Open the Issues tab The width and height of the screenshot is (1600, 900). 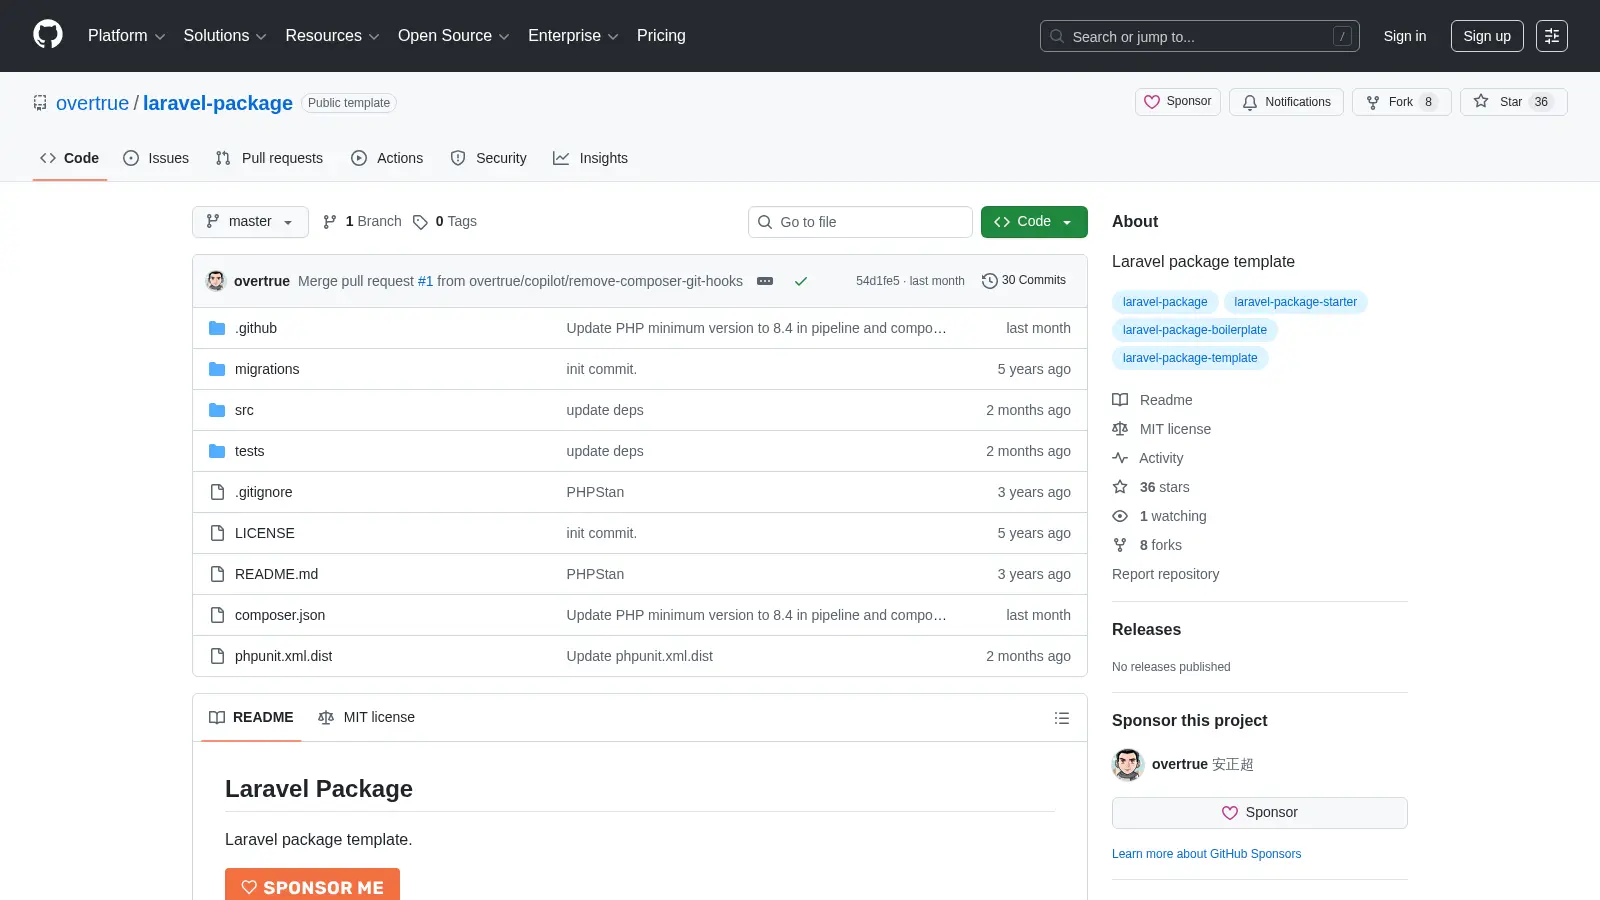point(156,158)
